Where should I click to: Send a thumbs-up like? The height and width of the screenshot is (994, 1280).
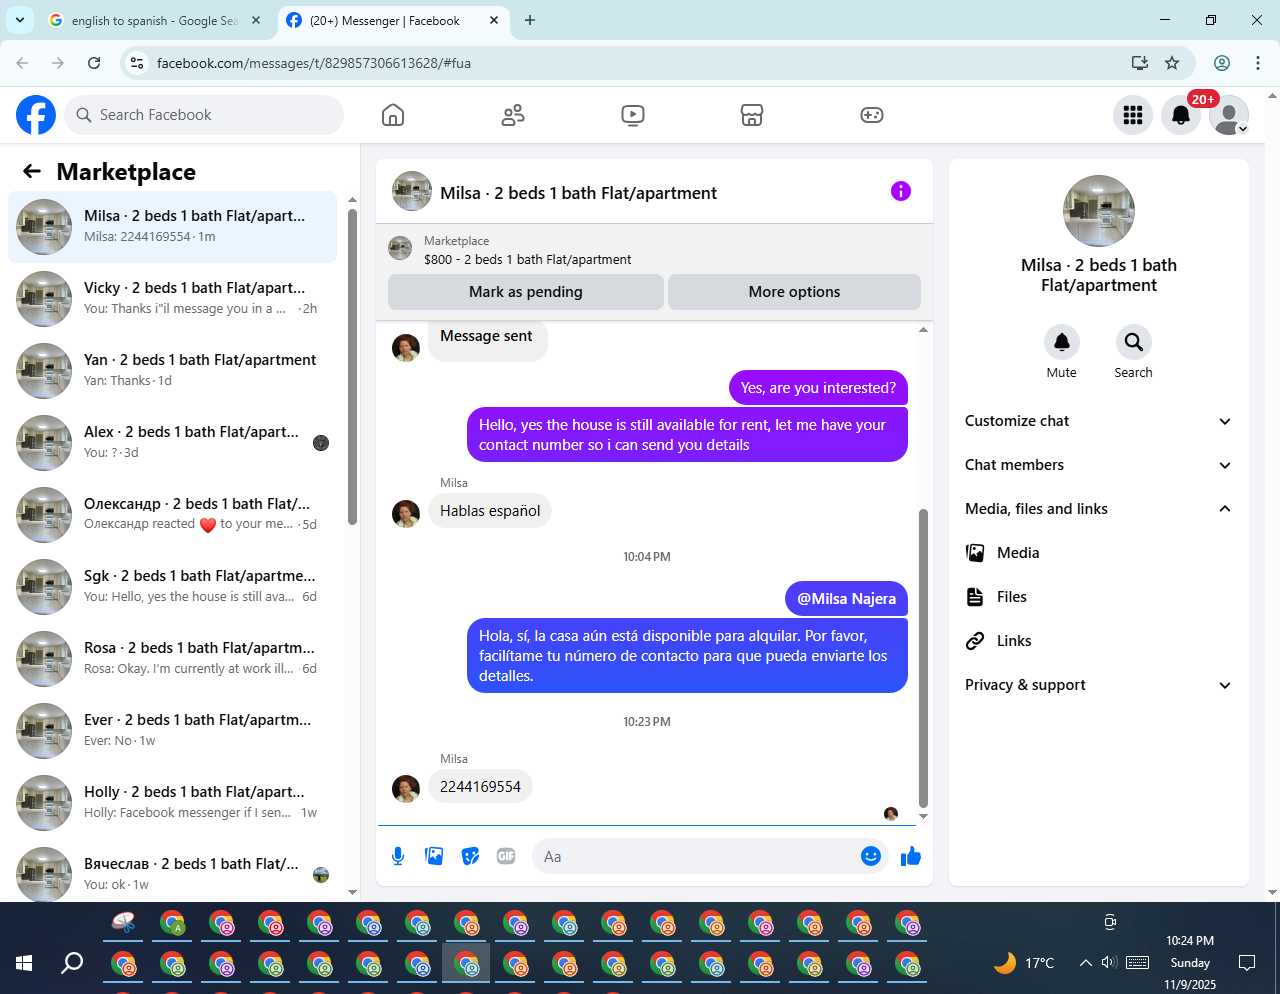coord(911,856)
